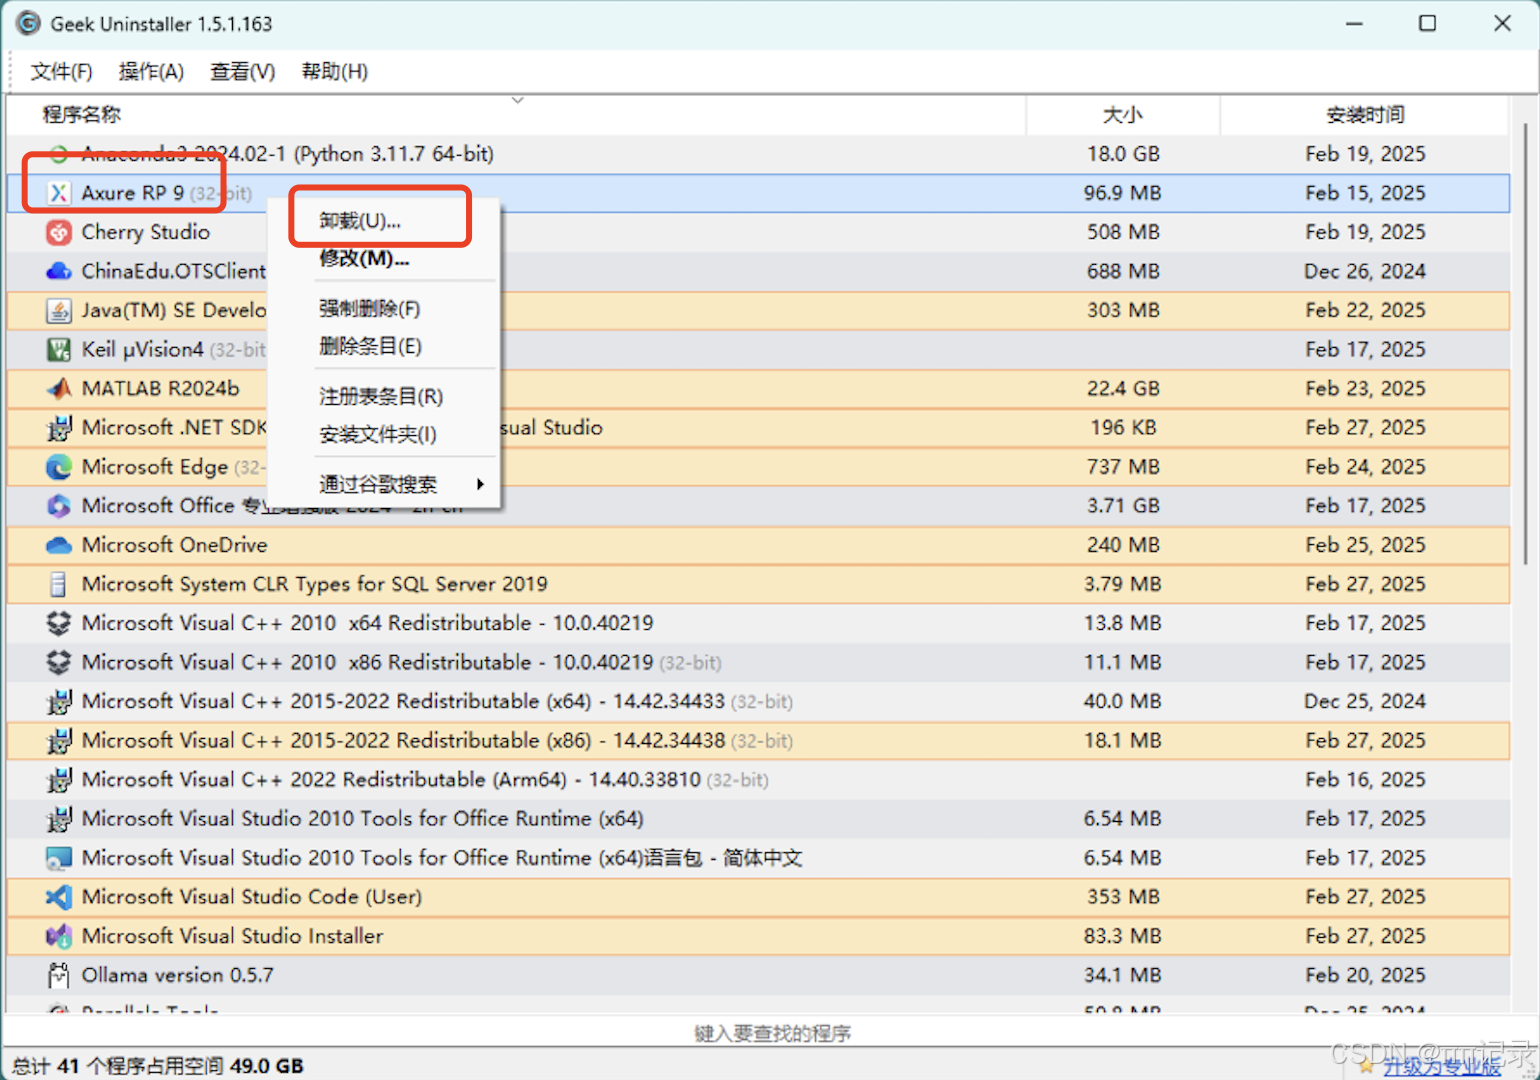Click the Geek Uninstaller title bar logo
The height and width of the screenshot is (1080, 1540).
(28, 23)
